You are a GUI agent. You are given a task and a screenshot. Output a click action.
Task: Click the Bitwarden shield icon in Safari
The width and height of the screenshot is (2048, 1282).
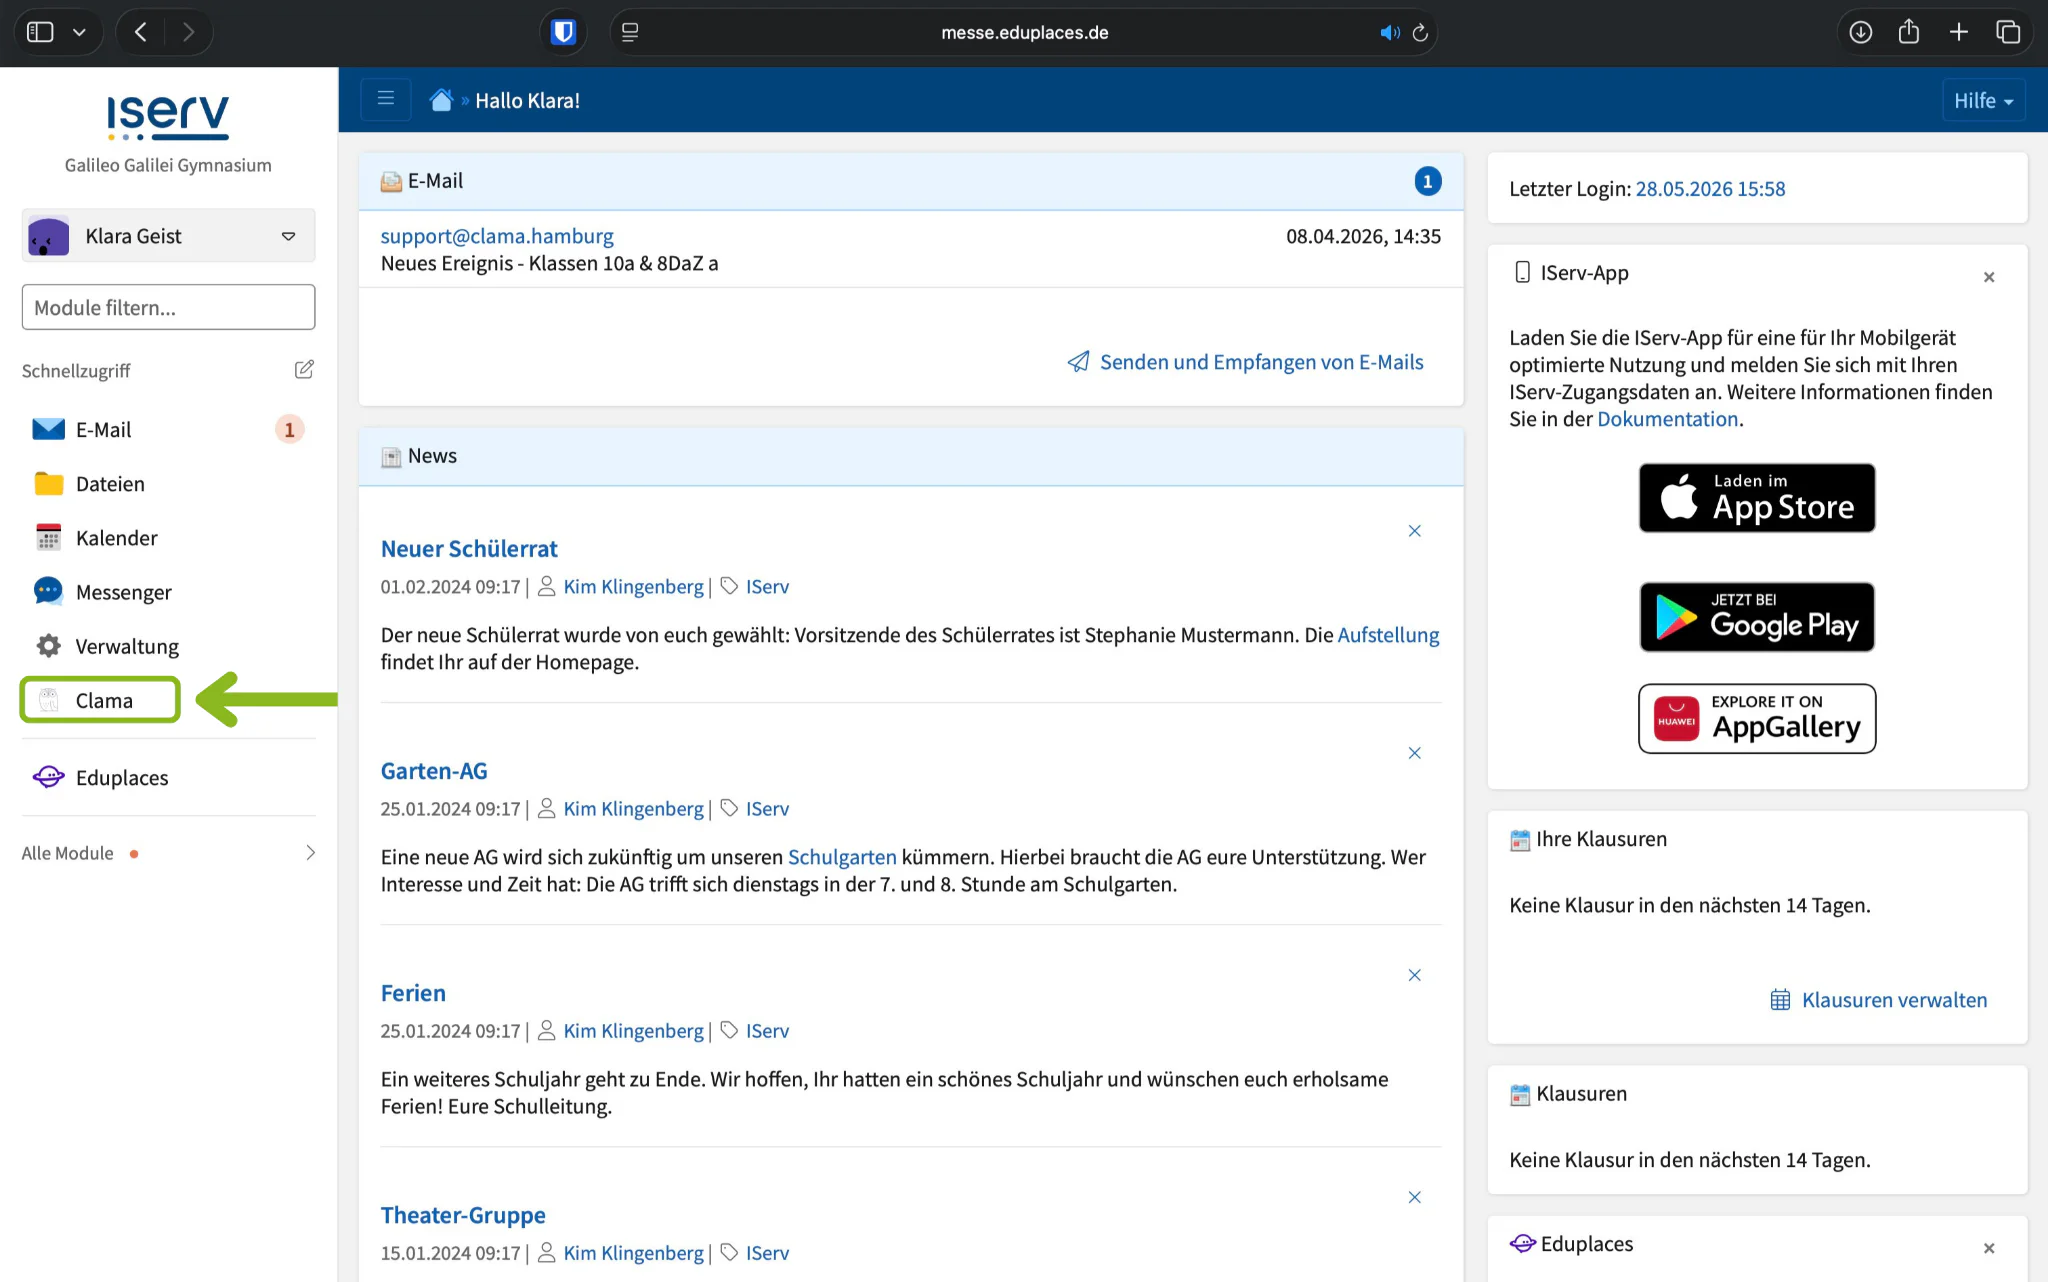[563, 32]
